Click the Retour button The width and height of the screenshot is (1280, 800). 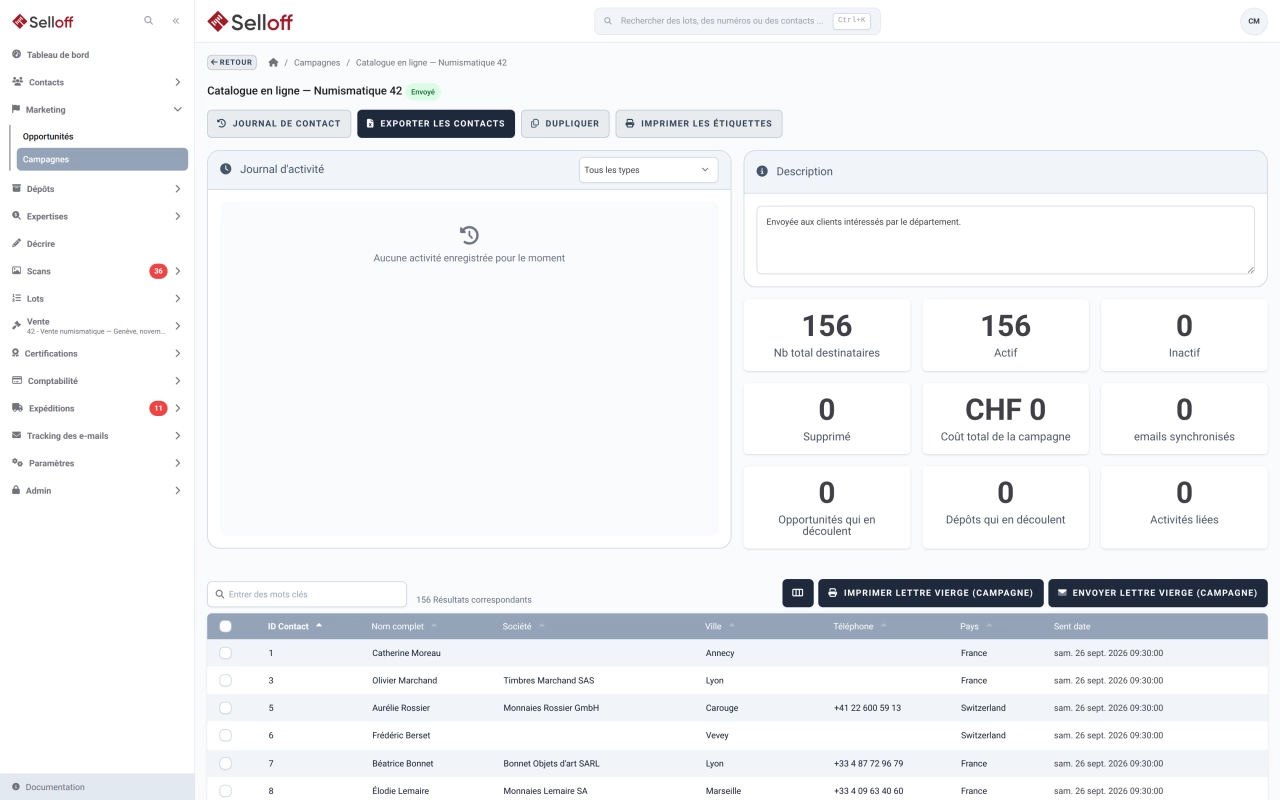[x=232, y=62]
